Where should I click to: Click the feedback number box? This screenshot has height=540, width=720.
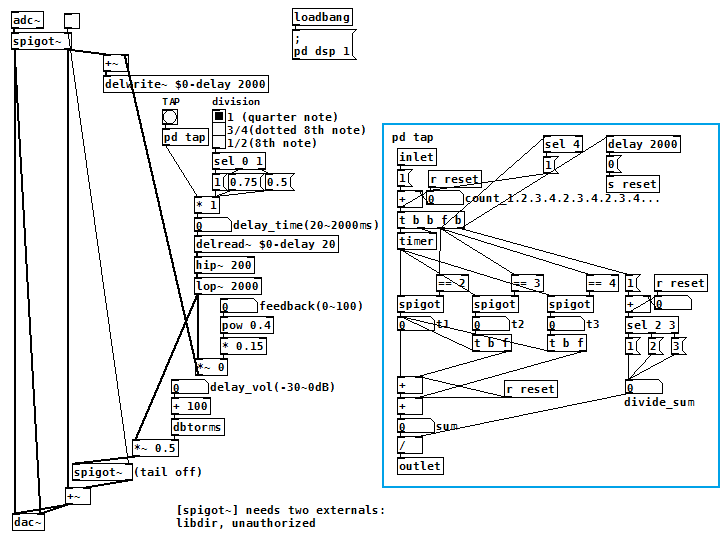239,306
